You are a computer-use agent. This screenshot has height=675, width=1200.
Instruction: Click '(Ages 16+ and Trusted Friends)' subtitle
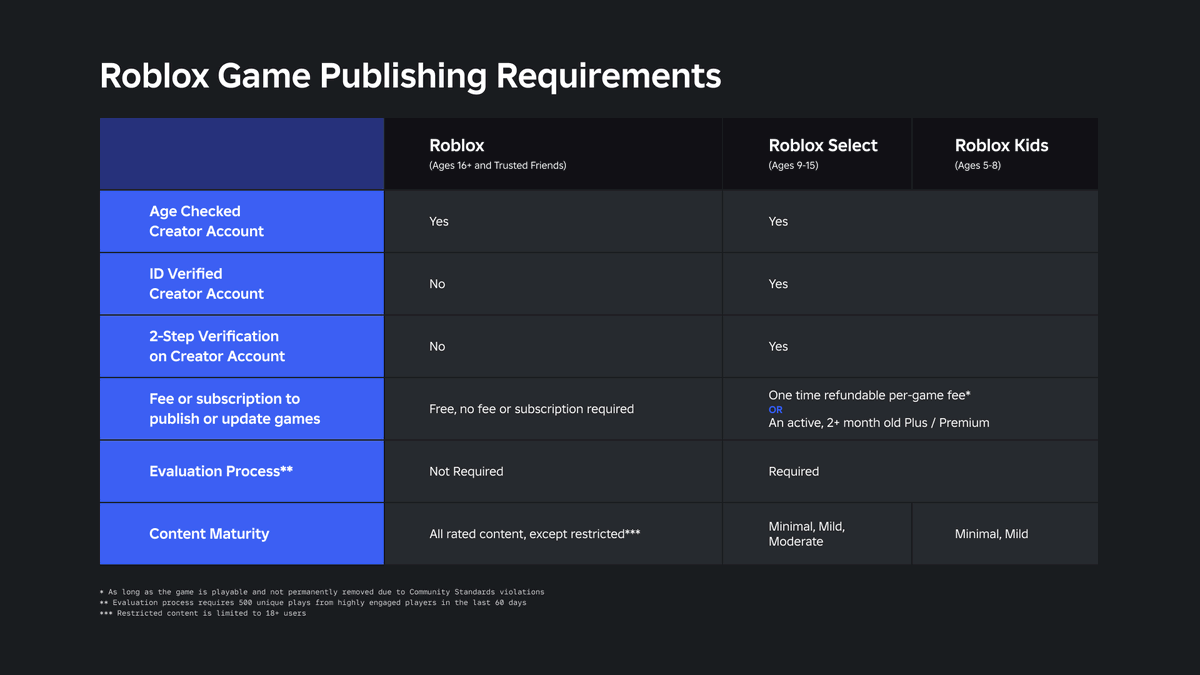pyautogui.click(x=498, y=166)
